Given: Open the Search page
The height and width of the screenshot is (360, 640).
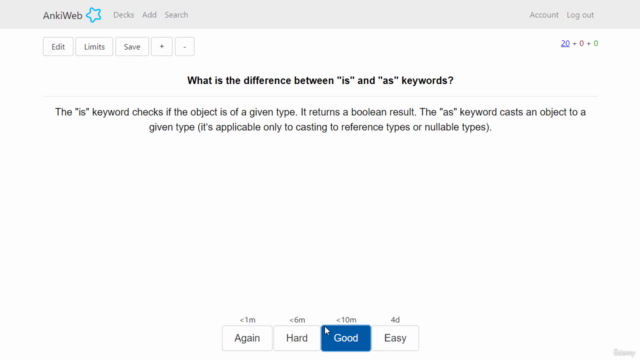Looking at the screenshot, I should pos(176,15).
